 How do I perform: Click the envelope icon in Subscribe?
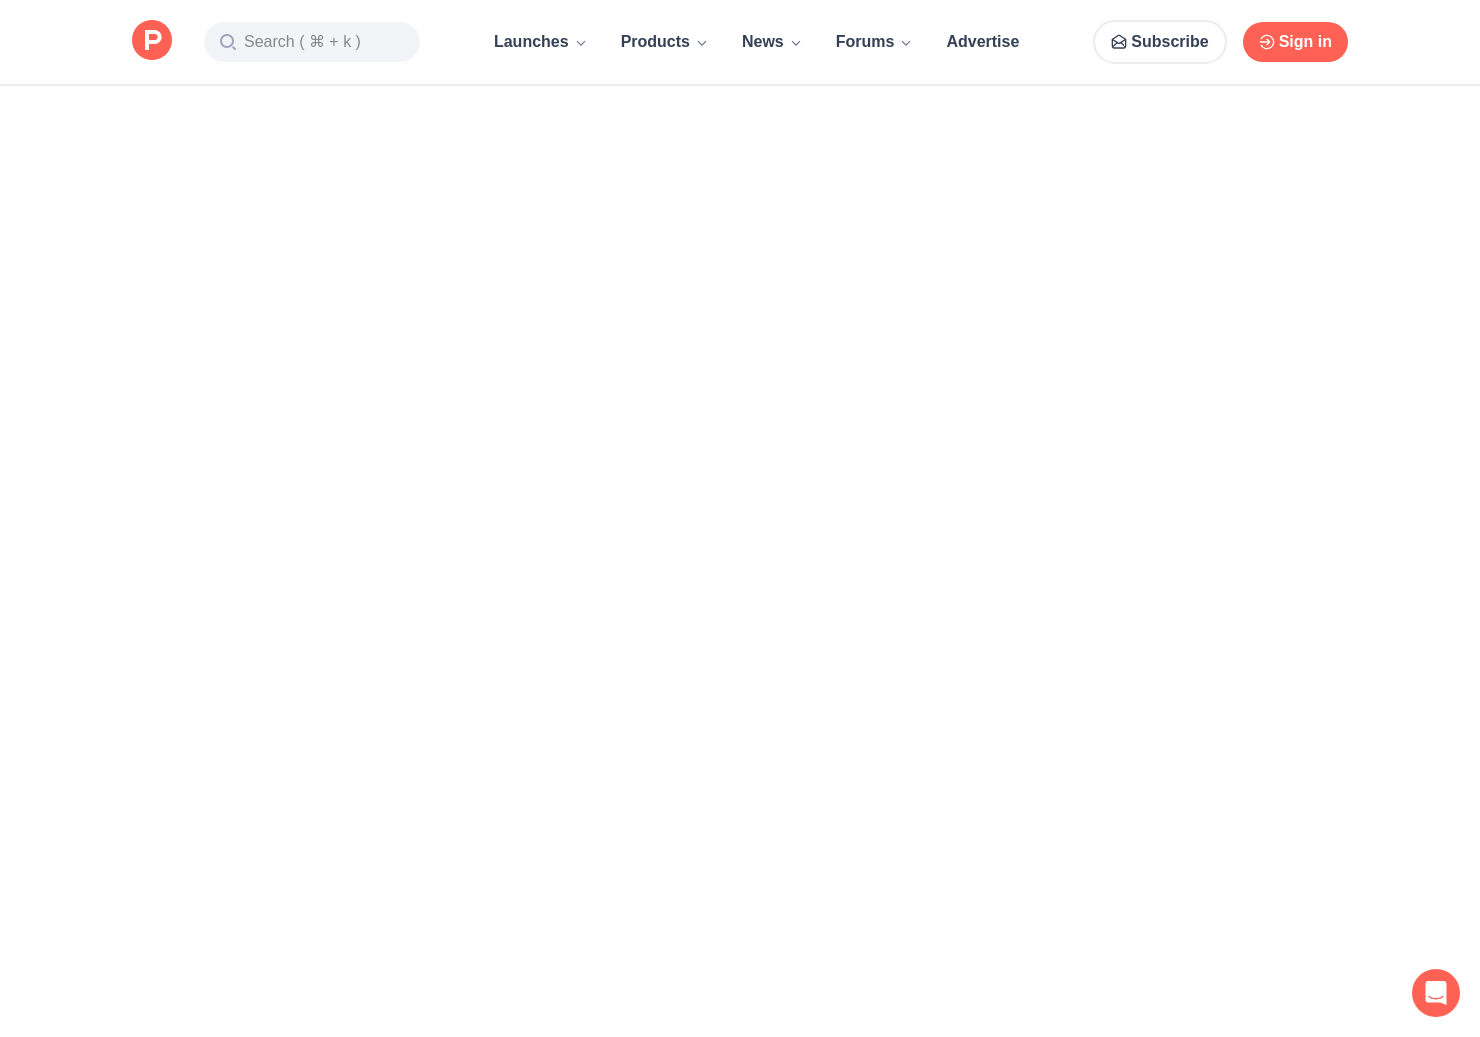pyautogui.click(x=1118, y=42)
